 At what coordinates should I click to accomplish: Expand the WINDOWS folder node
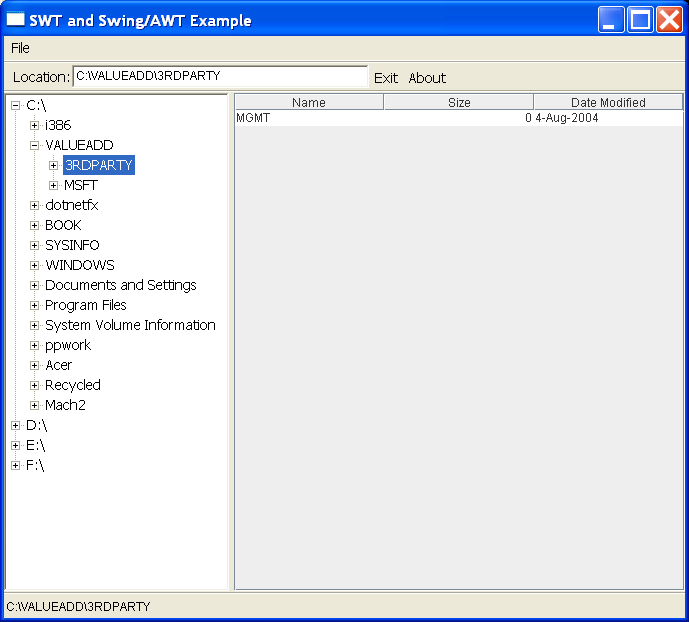[34, 265]
